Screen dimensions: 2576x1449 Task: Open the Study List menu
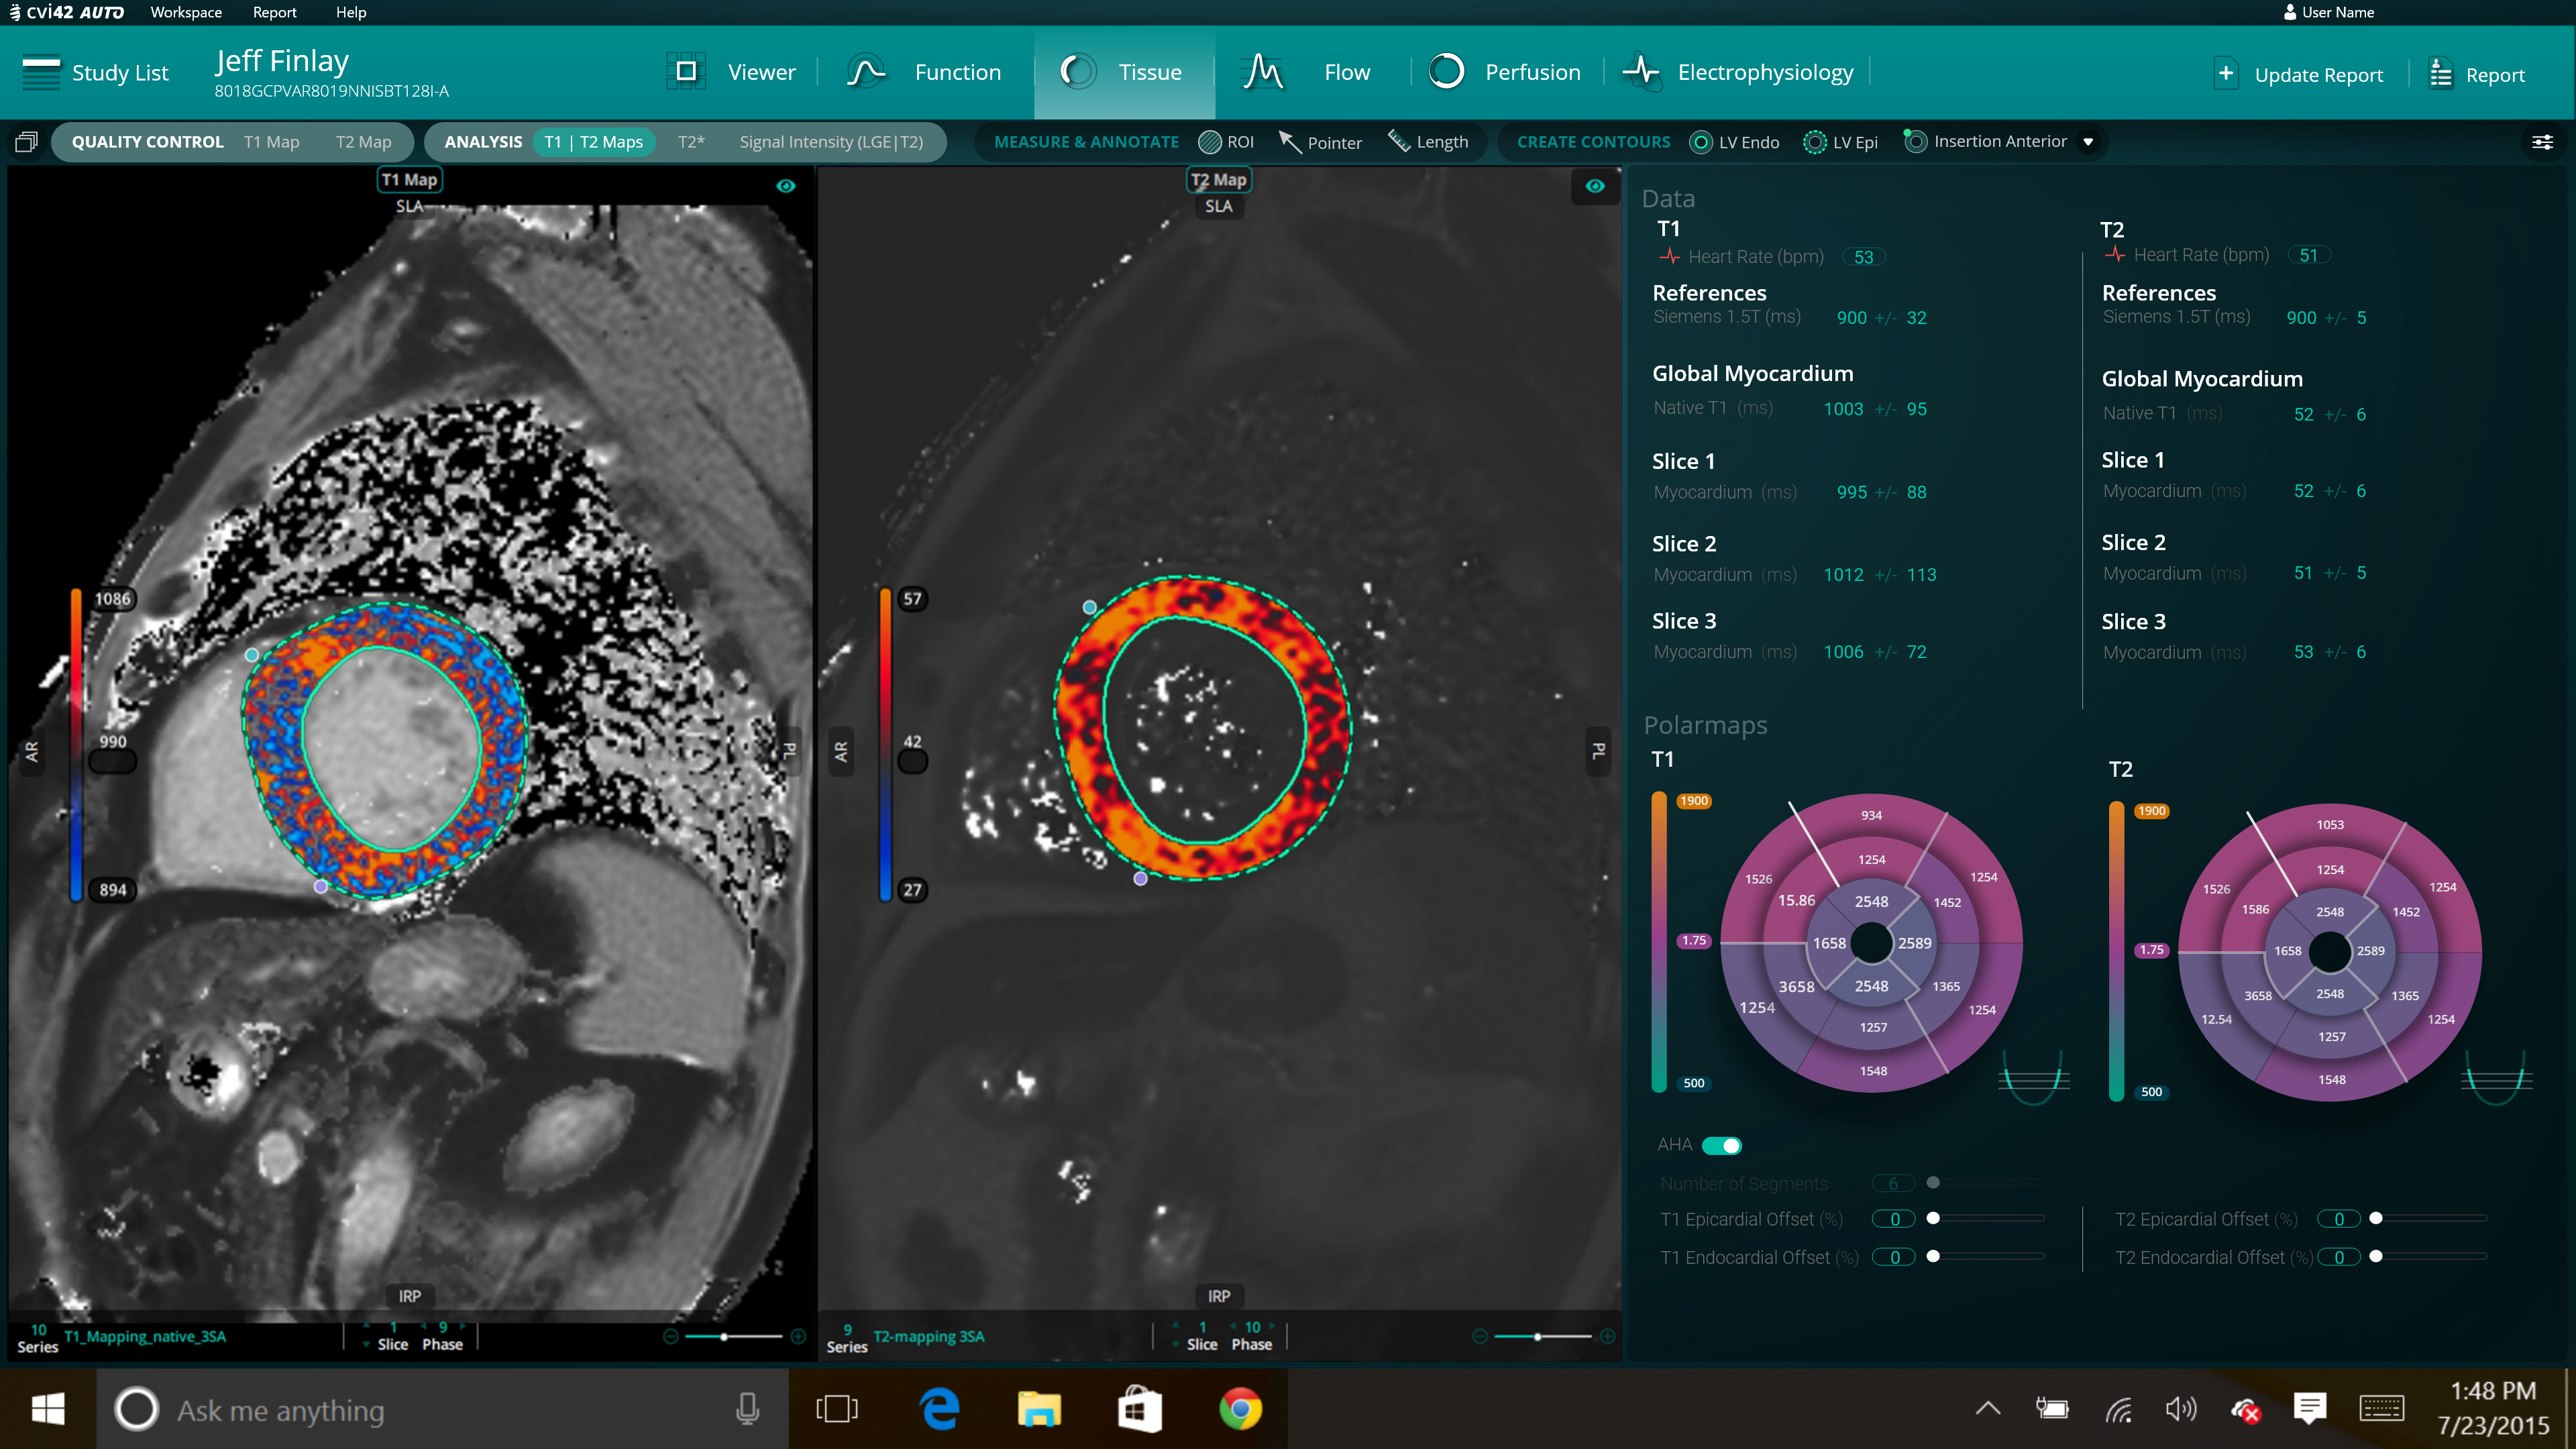(96, 73)
